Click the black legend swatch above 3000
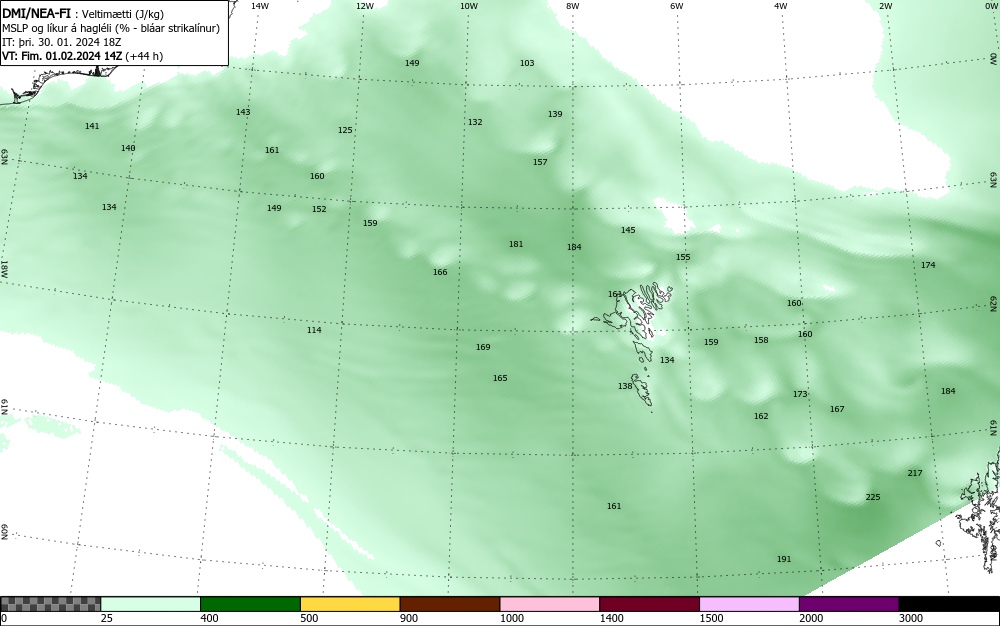This screenshot has width=1000, height=626. (949, 604)
